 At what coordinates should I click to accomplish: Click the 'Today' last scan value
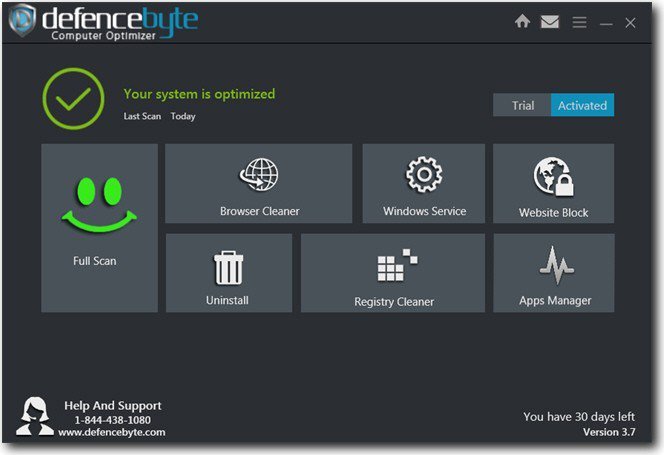point(183,117)
